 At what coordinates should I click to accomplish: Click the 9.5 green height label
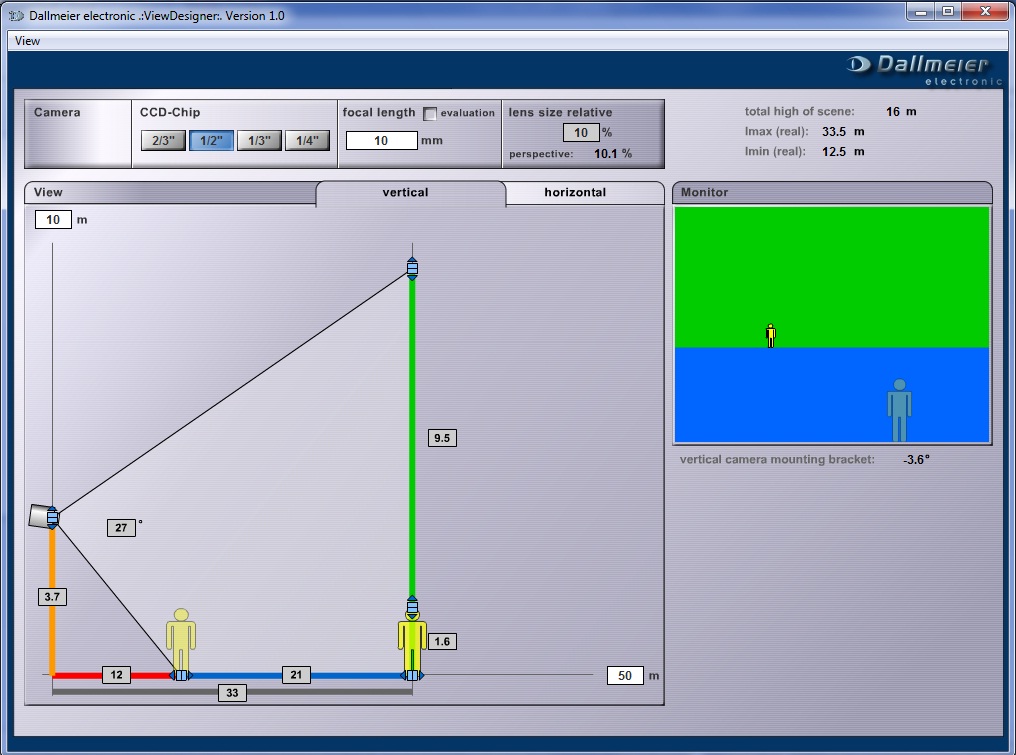(442, 438)
